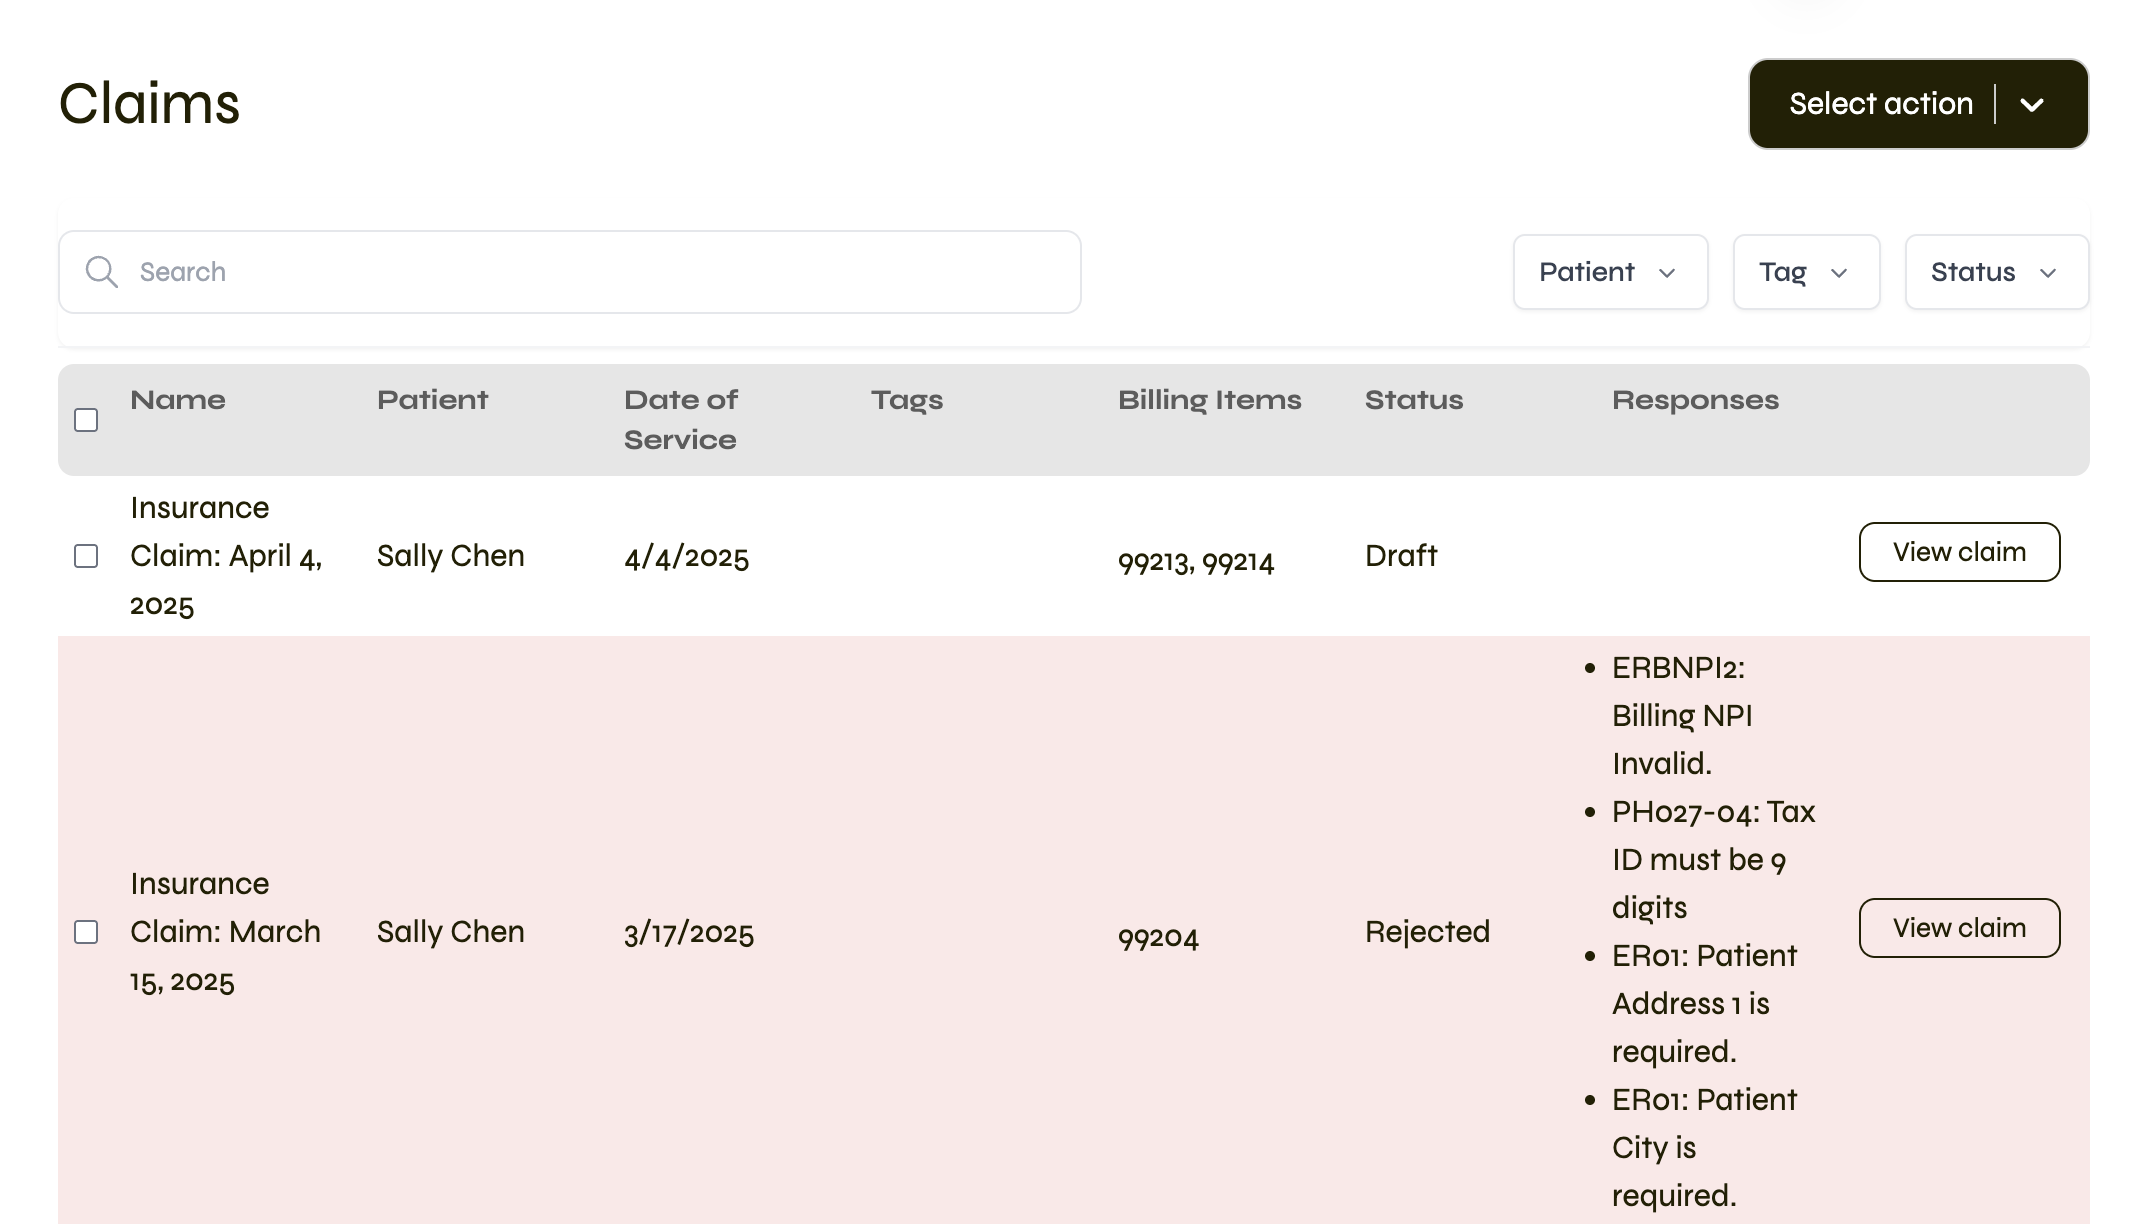Click the Tags column header
This screenshot has height=1224, width=2146.
pos(907,401)
